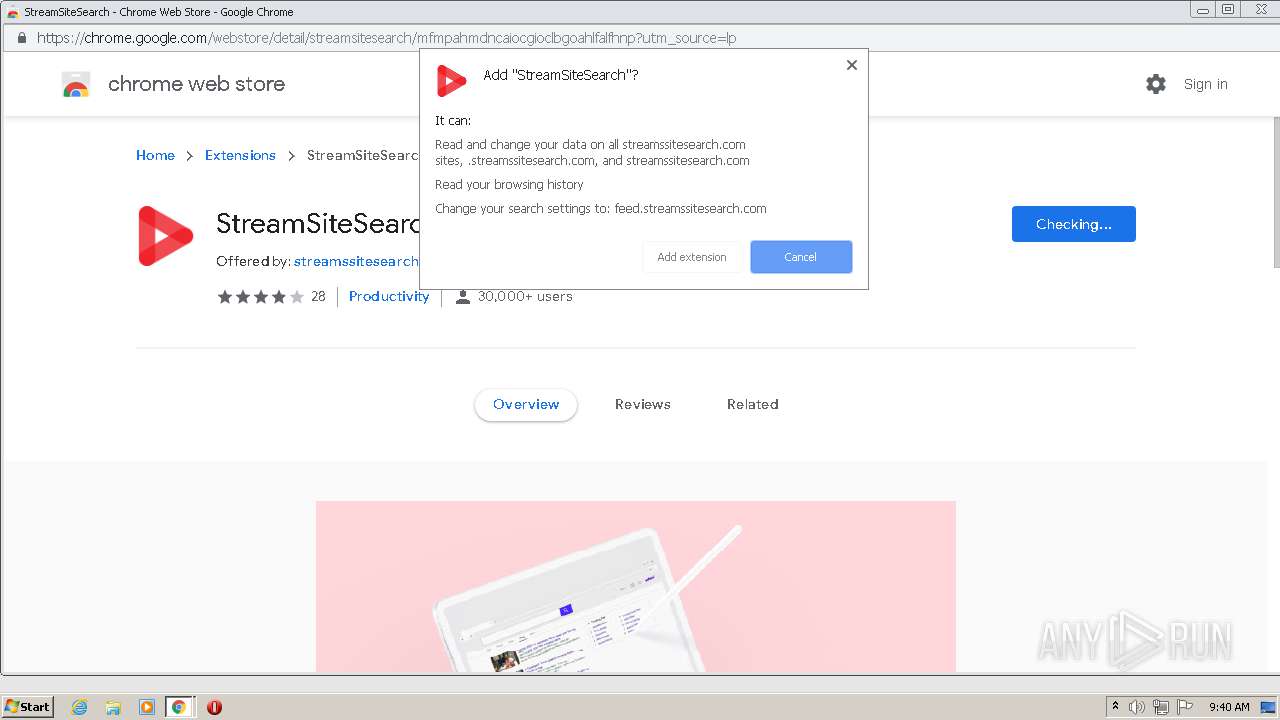Open the file explorer taskbar icon
This screenshot has width=1280, height=720.
point(113,707)
